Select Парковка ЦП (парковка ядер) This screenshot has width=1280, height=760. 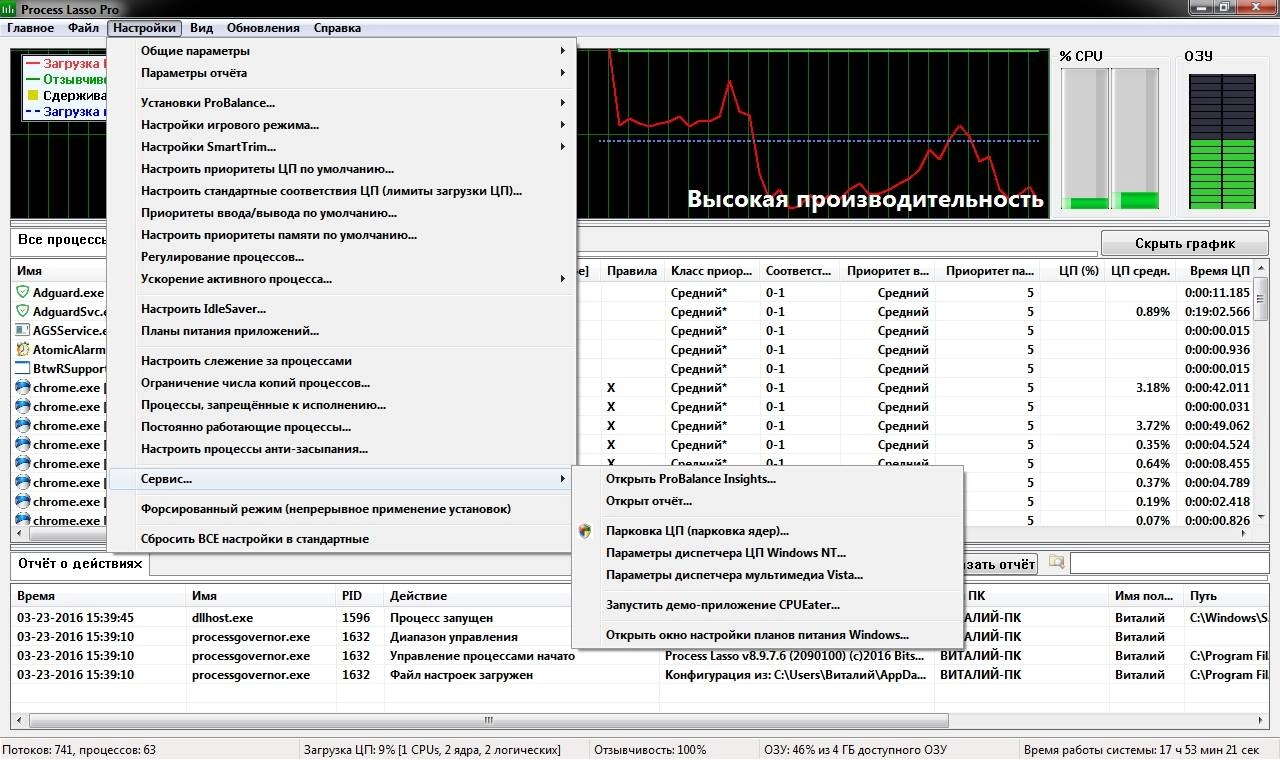click(x=767, y=531)
